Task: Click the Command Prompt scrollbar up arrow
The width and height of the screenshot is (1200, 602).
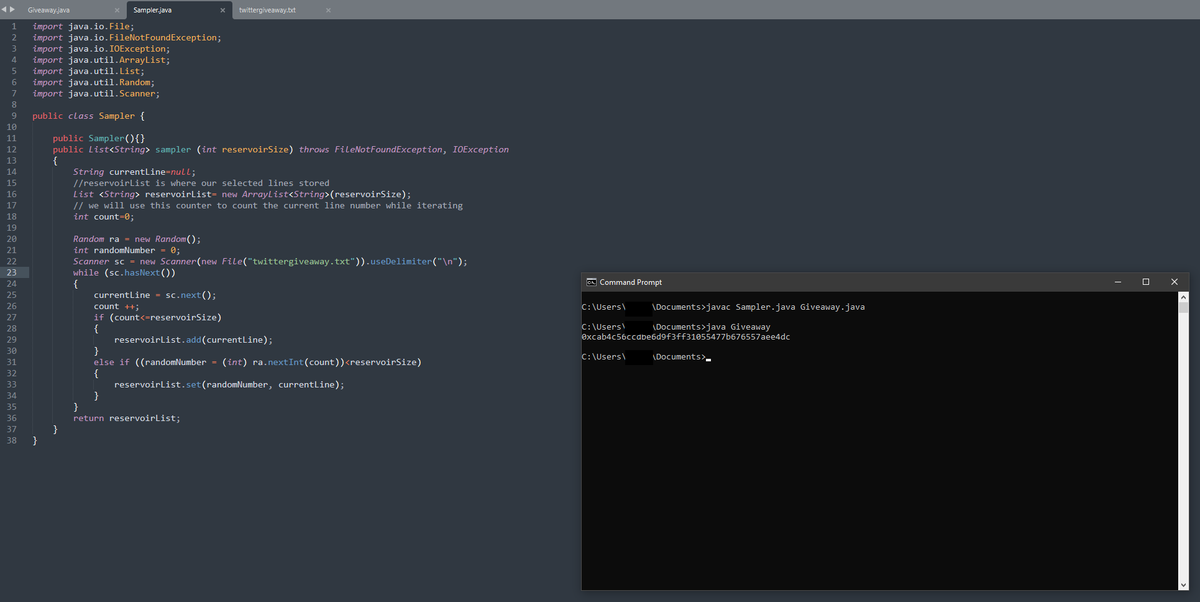Action: coord(1183,297)
